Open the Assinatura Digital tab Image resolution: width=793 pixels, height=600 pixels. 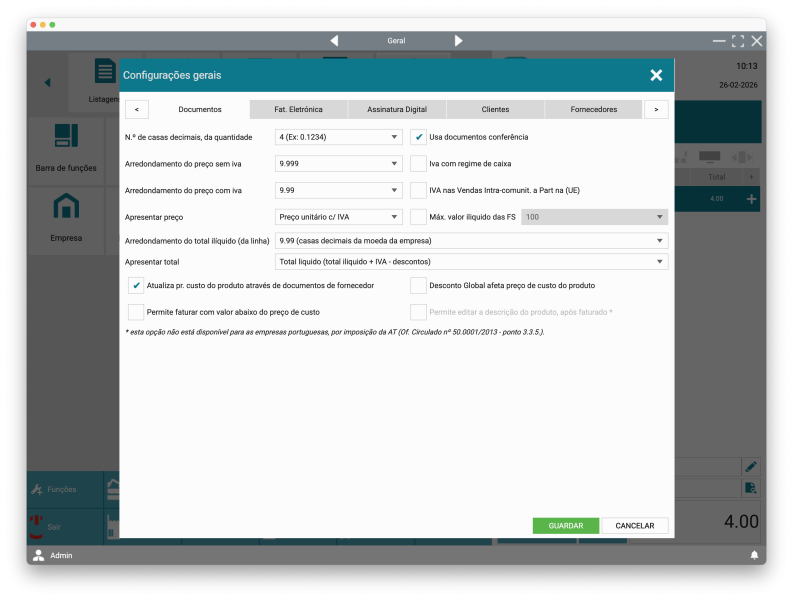click(397, 109)
